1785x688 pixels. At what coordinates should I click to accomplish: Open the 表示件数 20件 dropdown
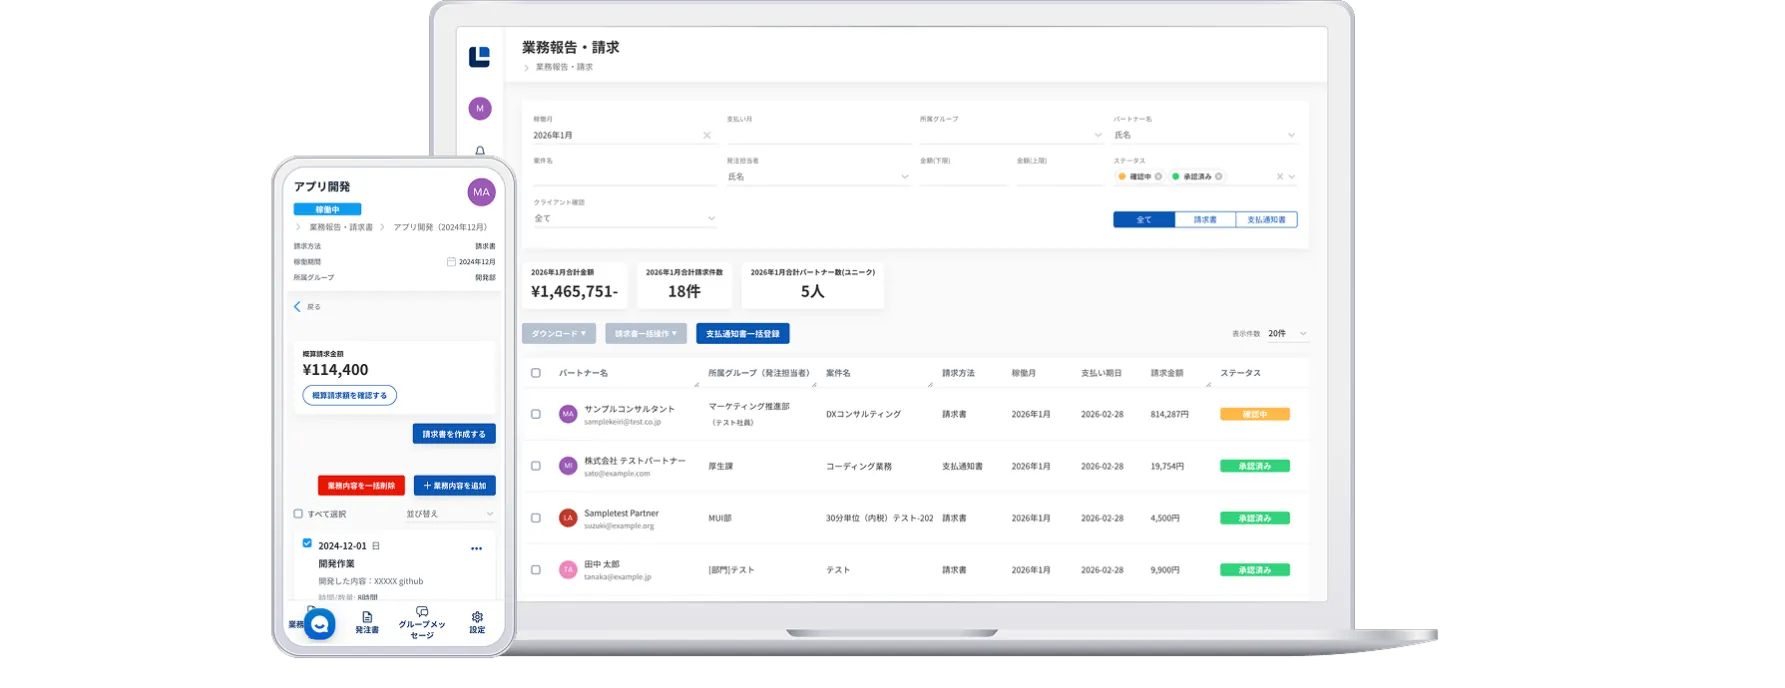pos(1287,334)
